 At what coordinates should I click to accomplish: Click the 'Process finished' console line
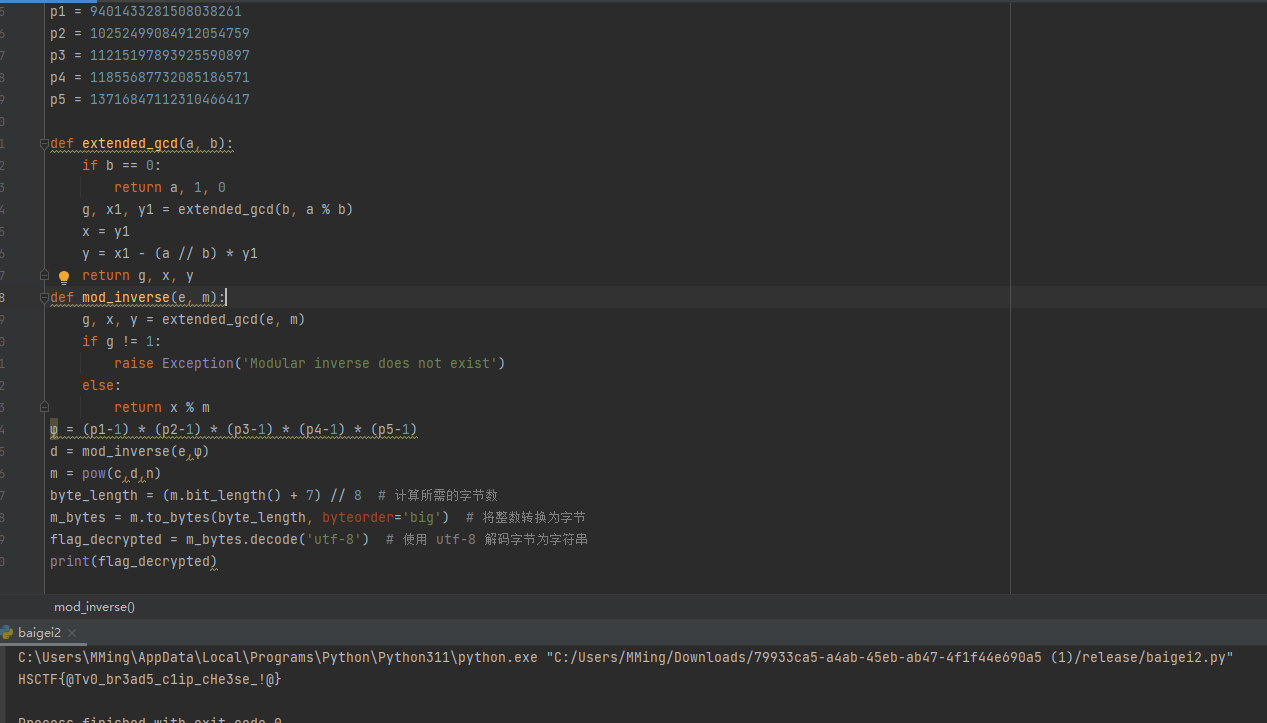150,720
